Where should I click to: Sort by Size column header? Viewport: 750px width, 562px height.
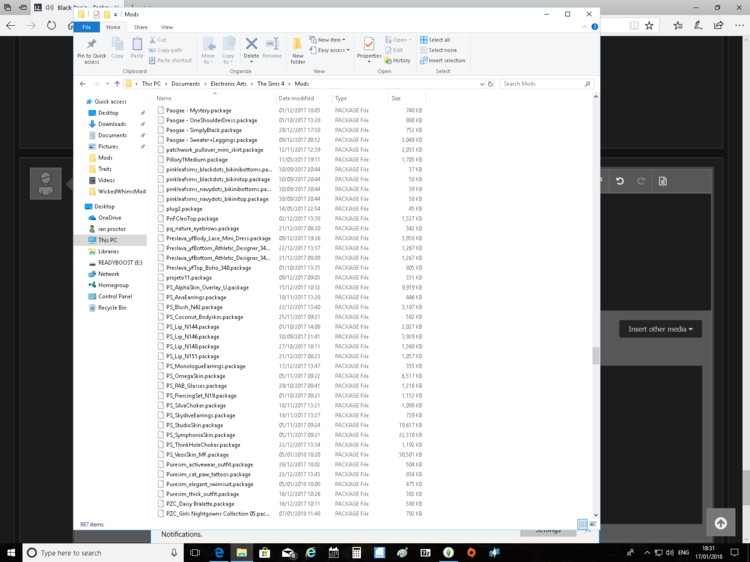coord(407,98)
